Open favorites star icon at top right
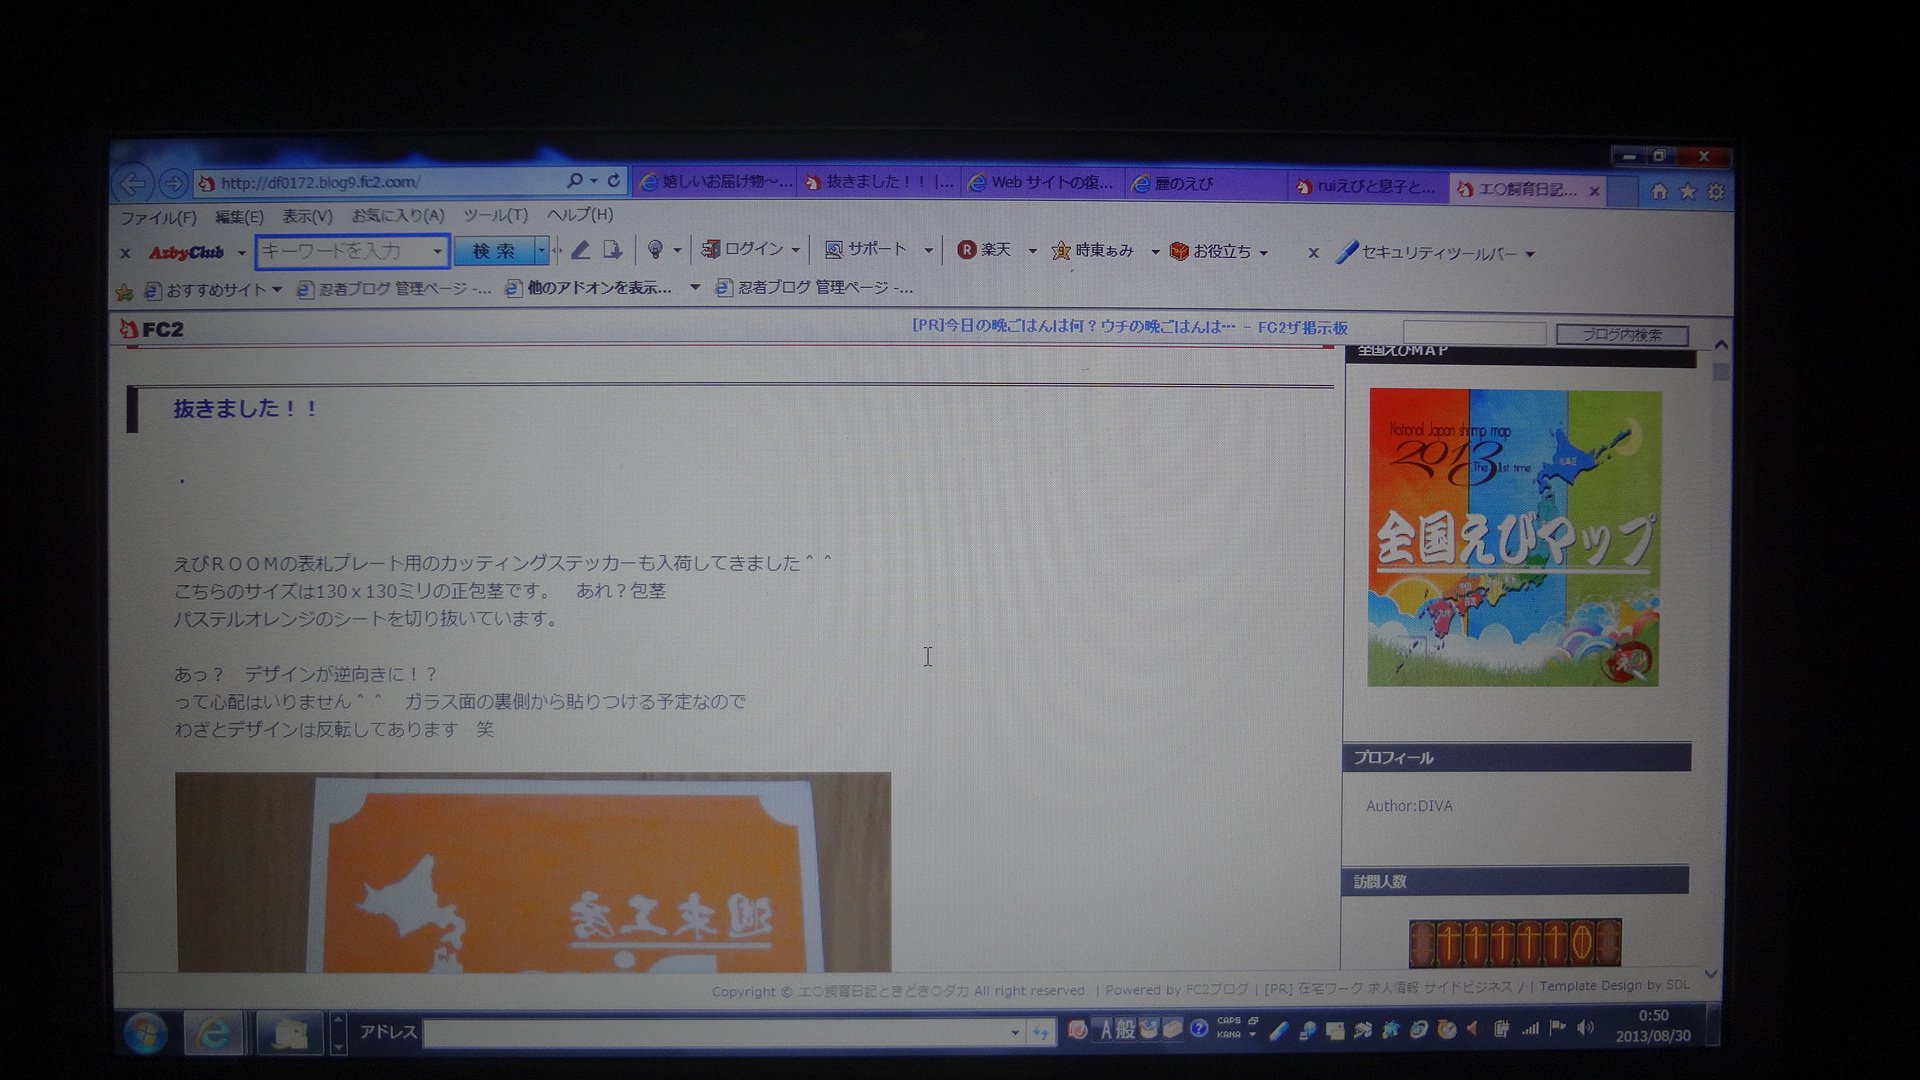This screenshot has height=1080, width=1920. pyautogui.click(x=1688, y=191)
